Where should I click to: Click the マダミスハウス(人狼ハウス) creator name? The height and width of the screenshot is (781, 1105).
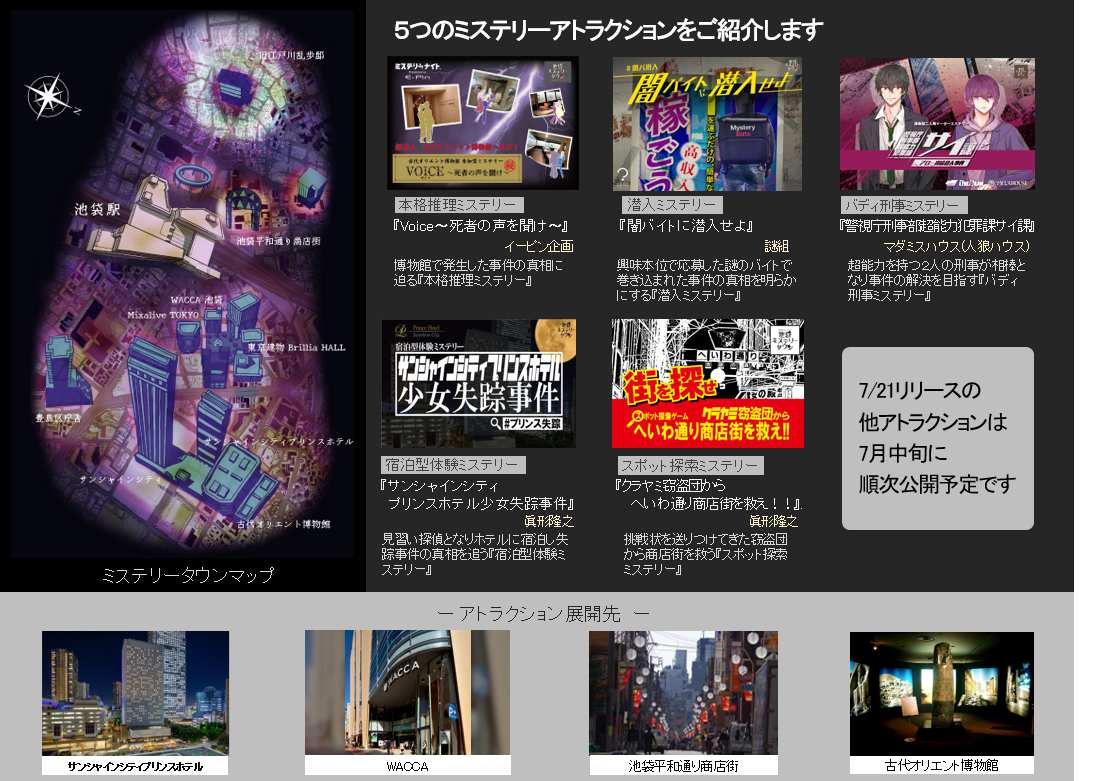pyautogui.click(x=956, y=246)
